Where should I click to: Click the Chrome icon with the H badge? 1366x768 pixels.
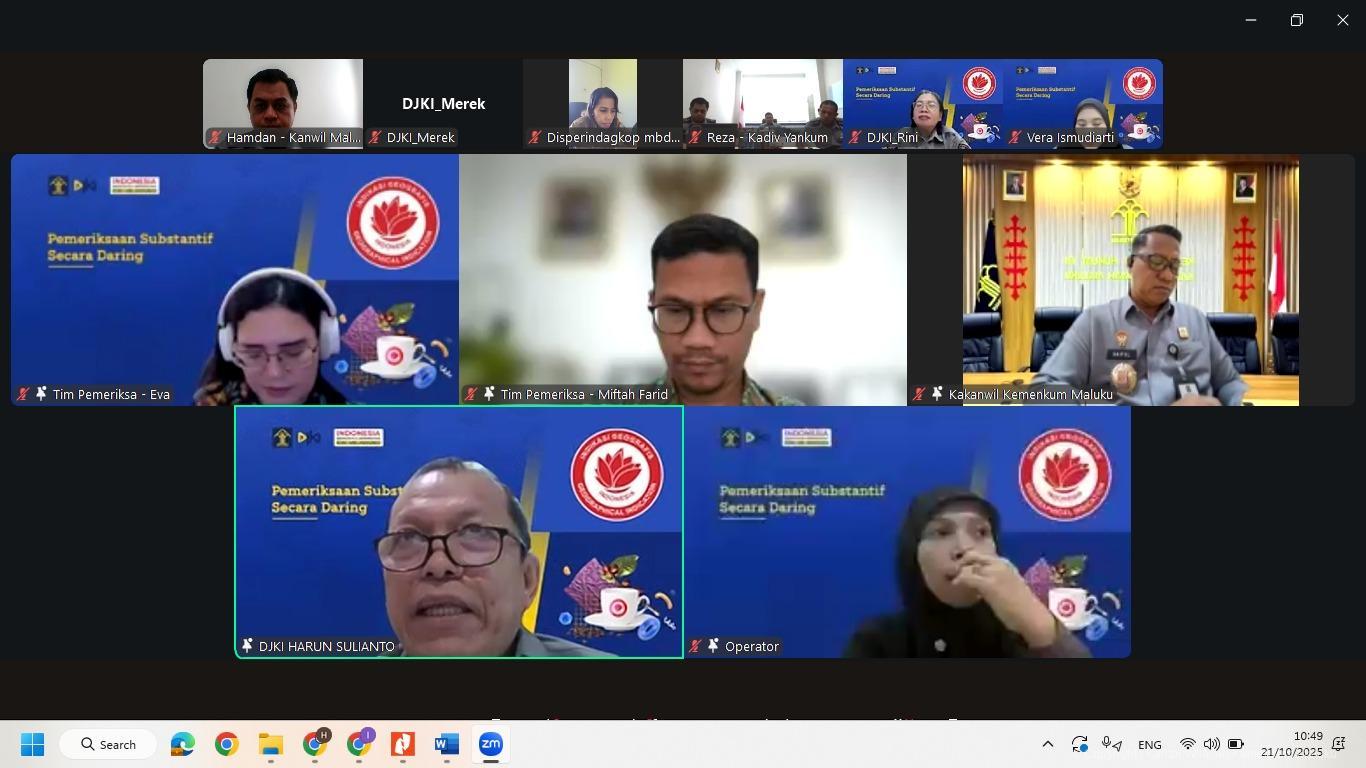point(316,745)
